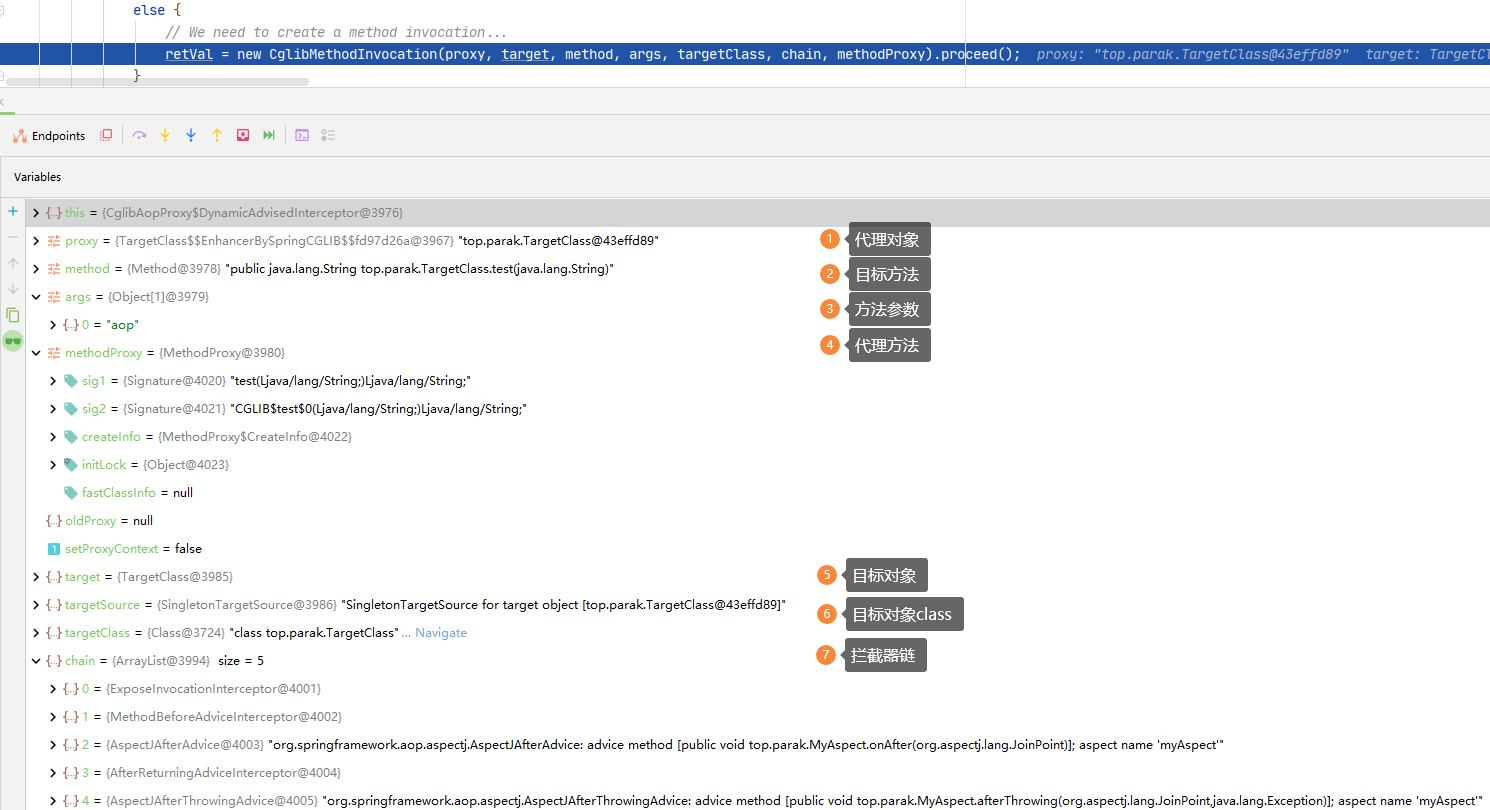Click the {MethodProxy@3980} value text
Viewport: 1490px width, 810px height.
[x=222, y=353]
